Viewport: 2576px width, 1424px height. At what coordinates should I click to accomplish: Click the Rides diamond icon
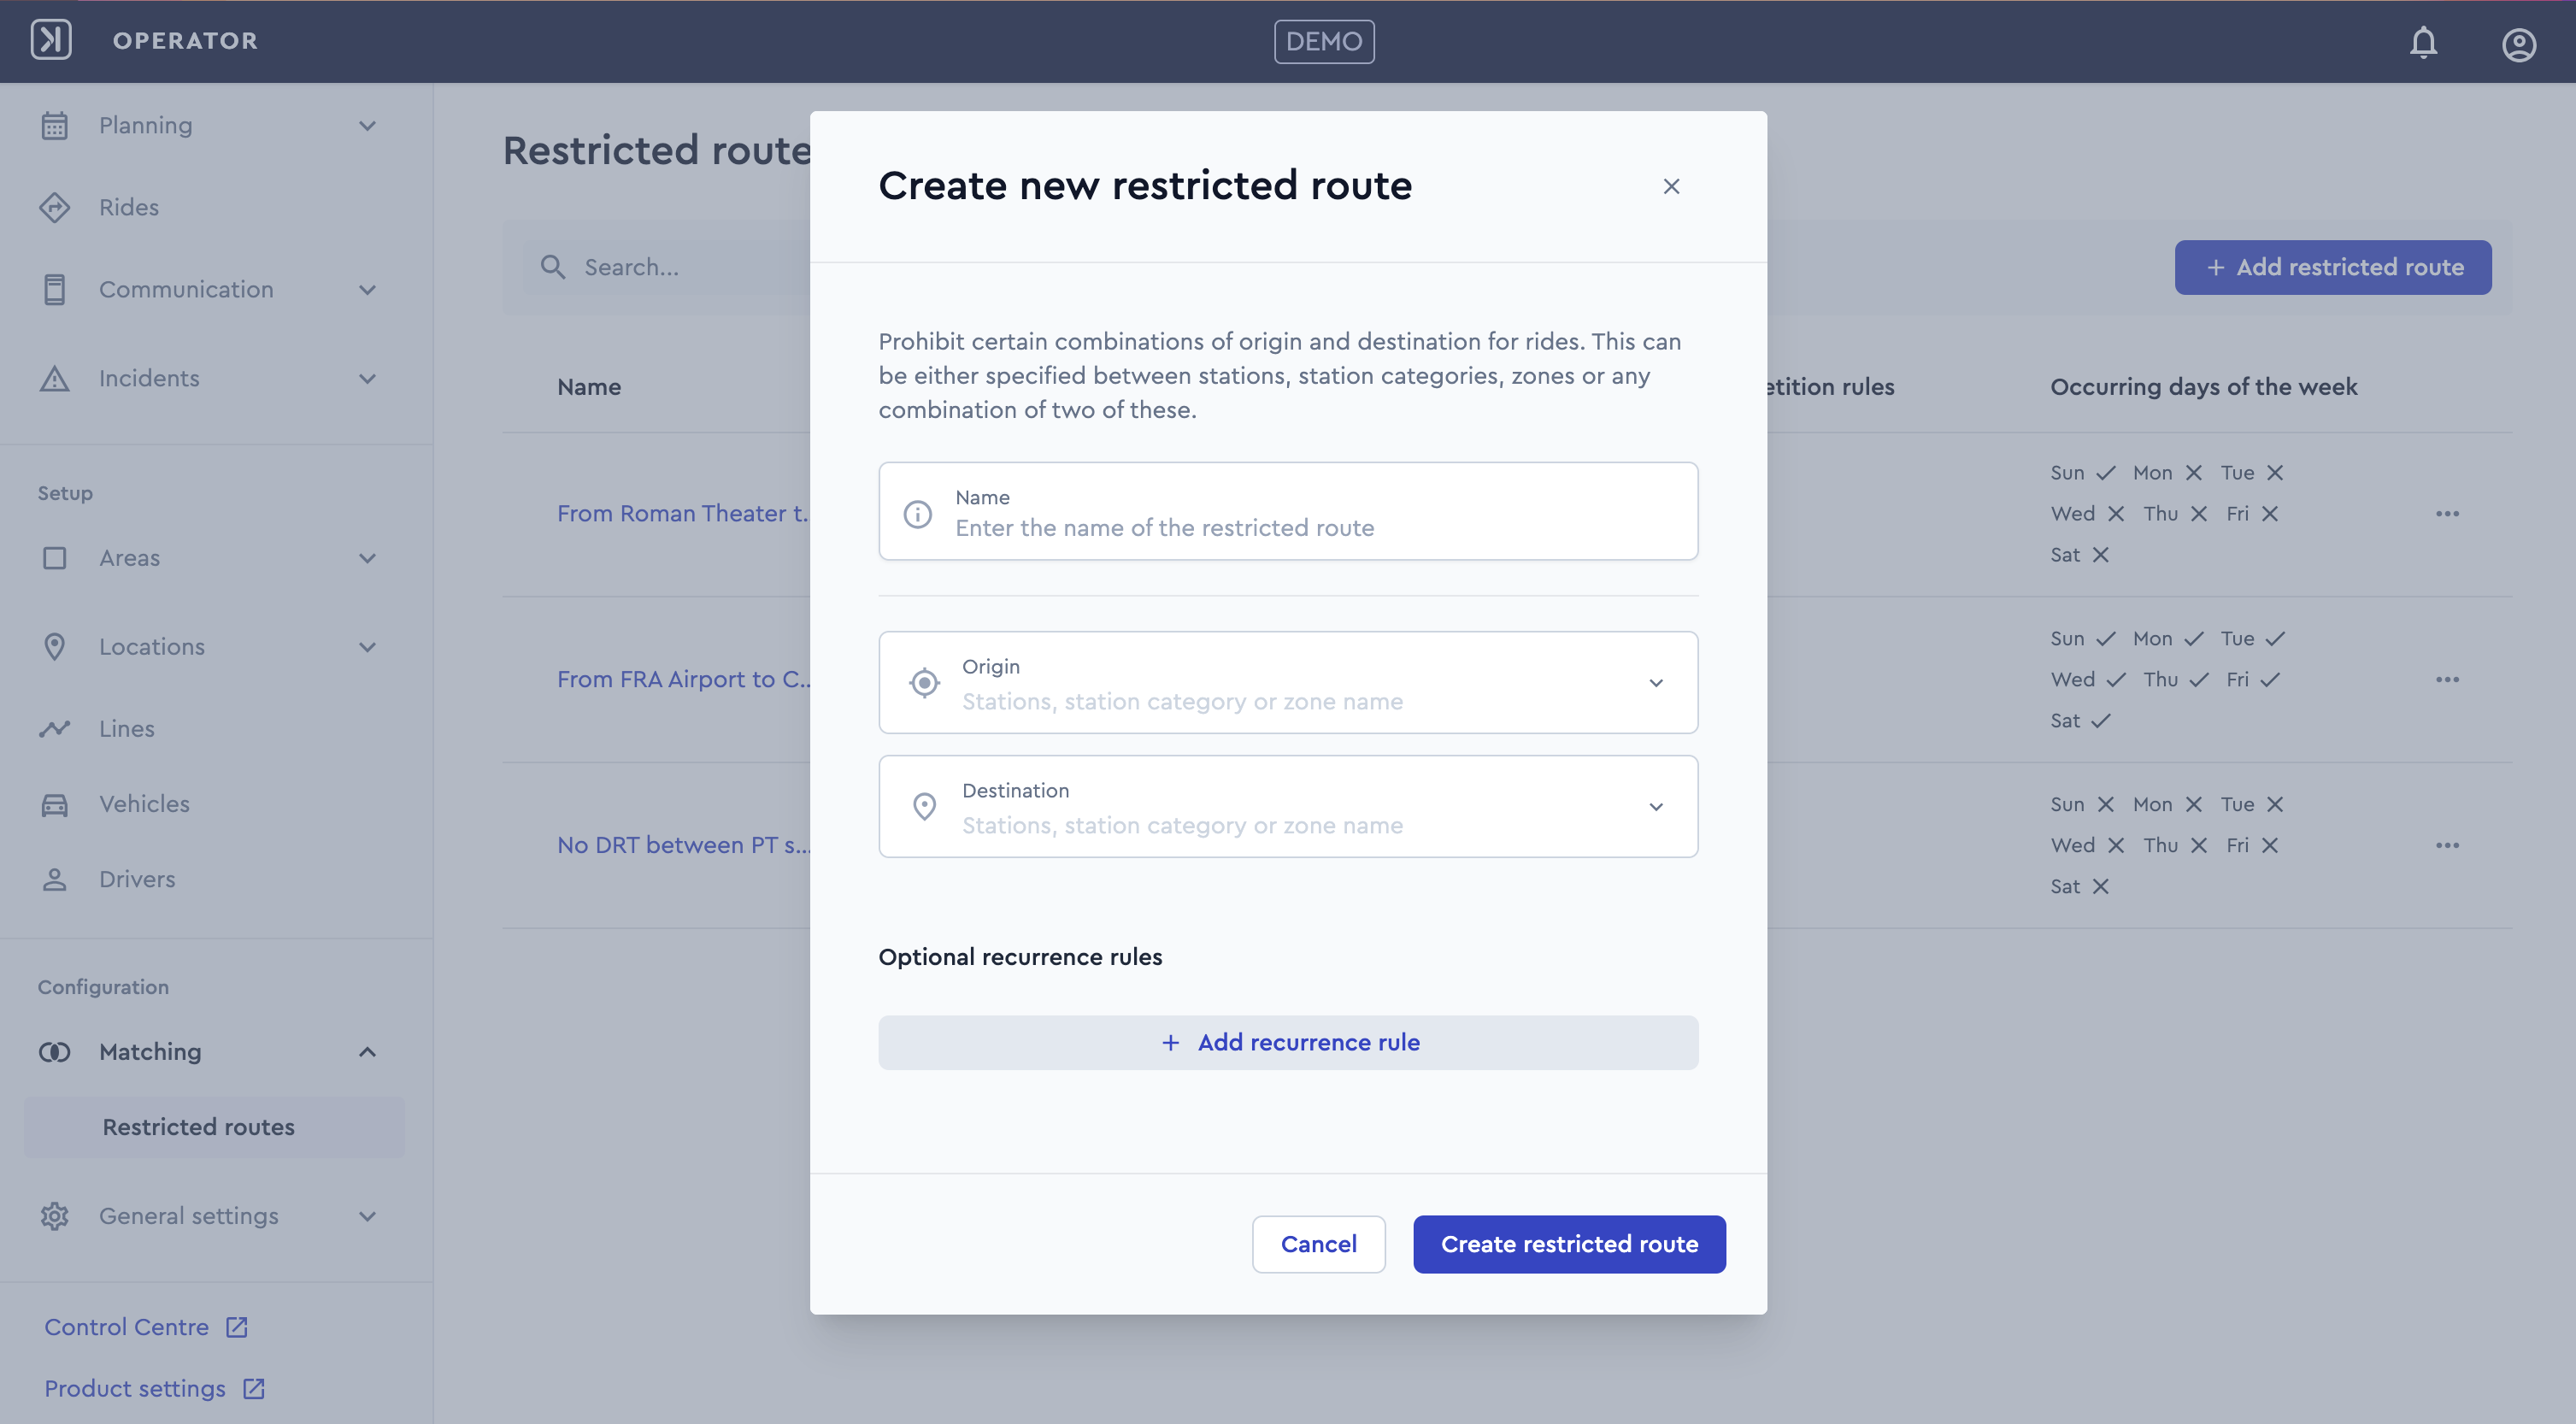coord(55,207)
